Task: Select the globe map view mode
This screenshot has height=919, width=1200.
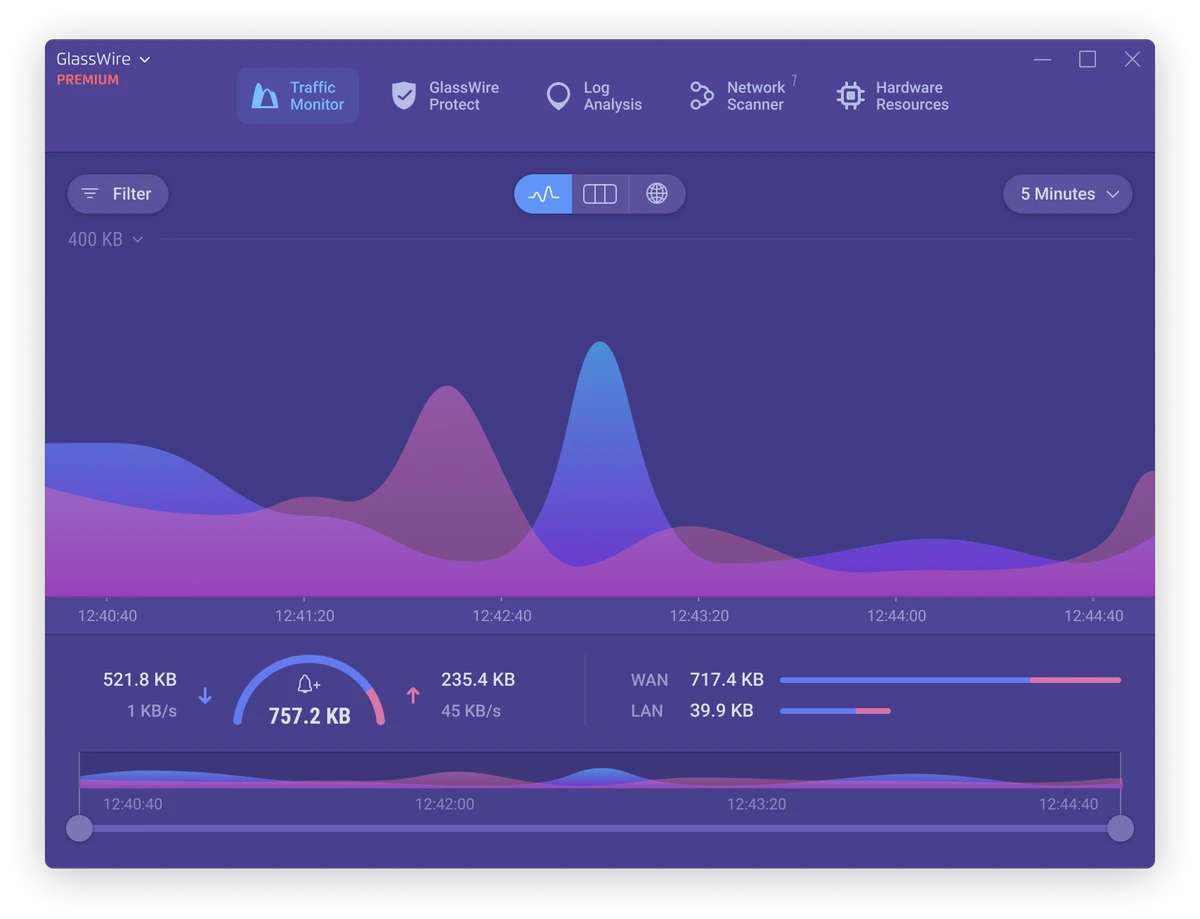Action: [657, 194]
